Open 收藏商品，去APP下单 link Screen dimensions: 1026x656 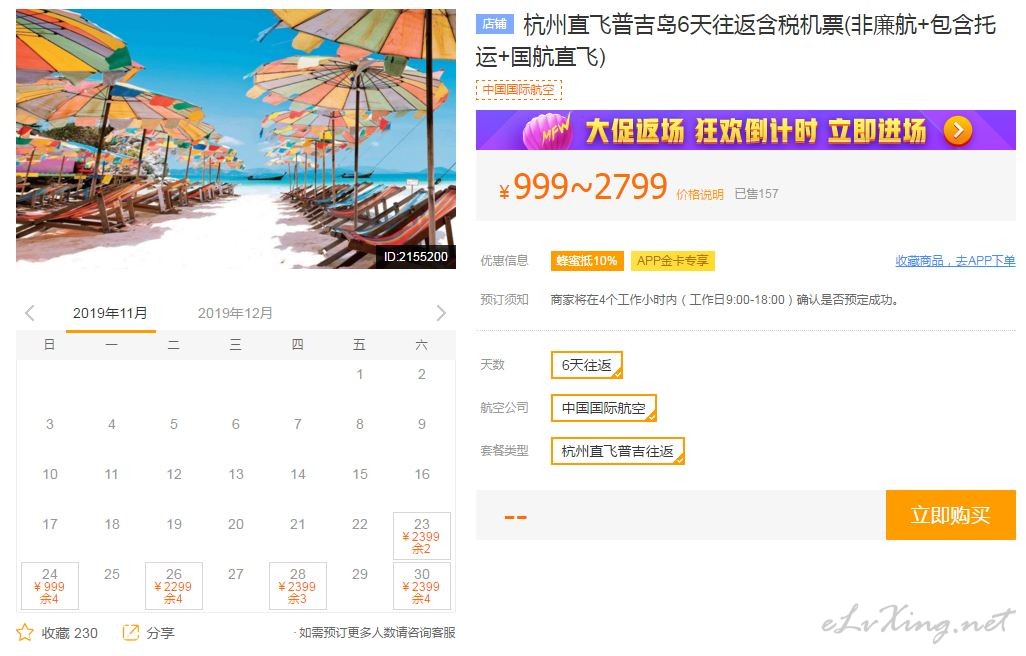pyautogui.click(x=955, y=261)
